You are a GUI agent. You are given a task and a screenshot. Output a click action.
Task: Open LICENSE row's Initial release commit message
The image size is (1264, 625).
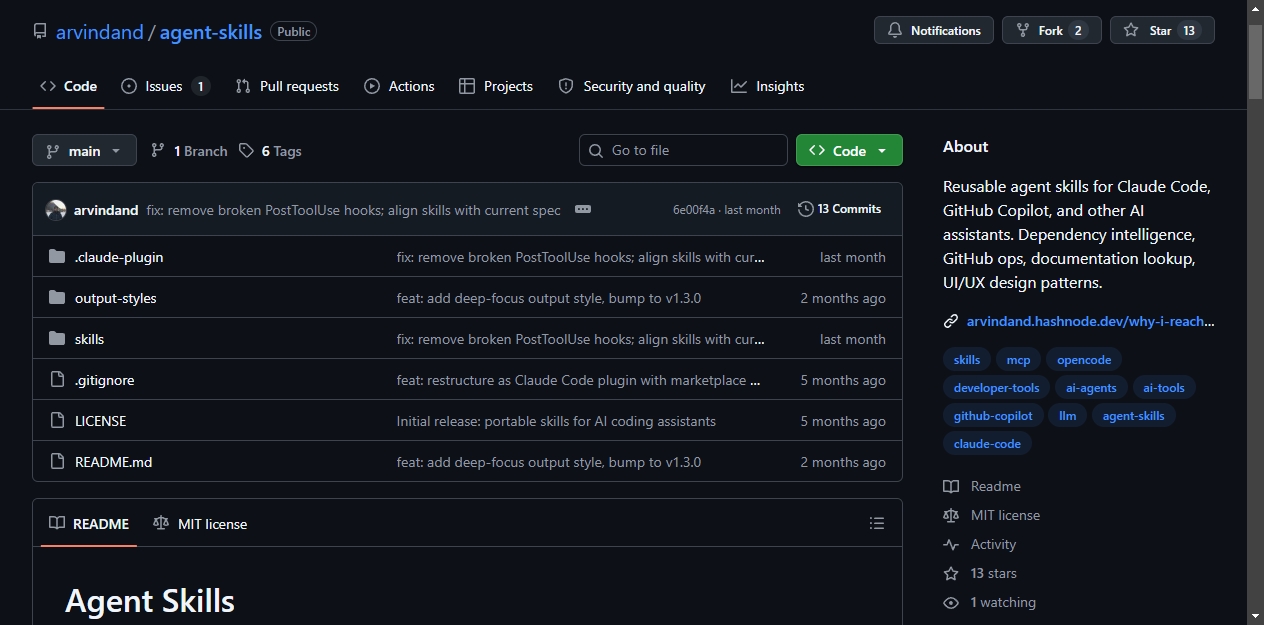tap(556, 421)
